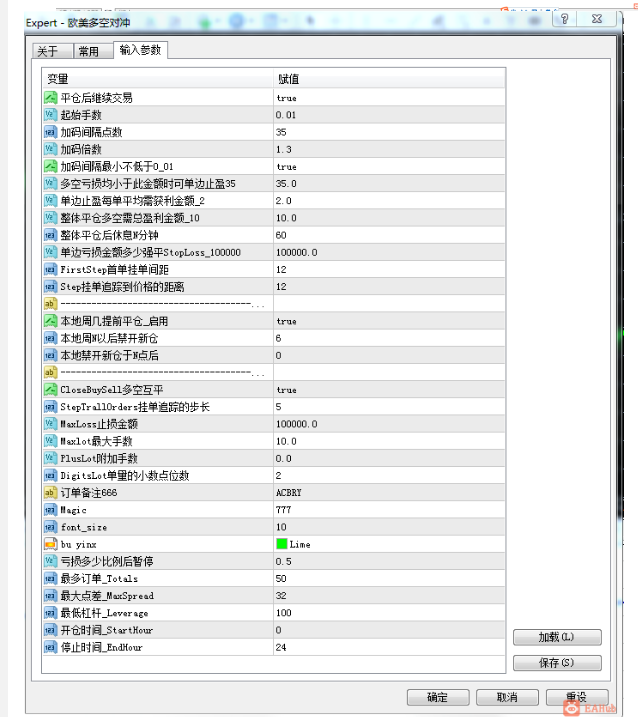Click the icon beside 停止时间_EndHour
The height and width of the screenshot is (717, 638).
[50, 647]
